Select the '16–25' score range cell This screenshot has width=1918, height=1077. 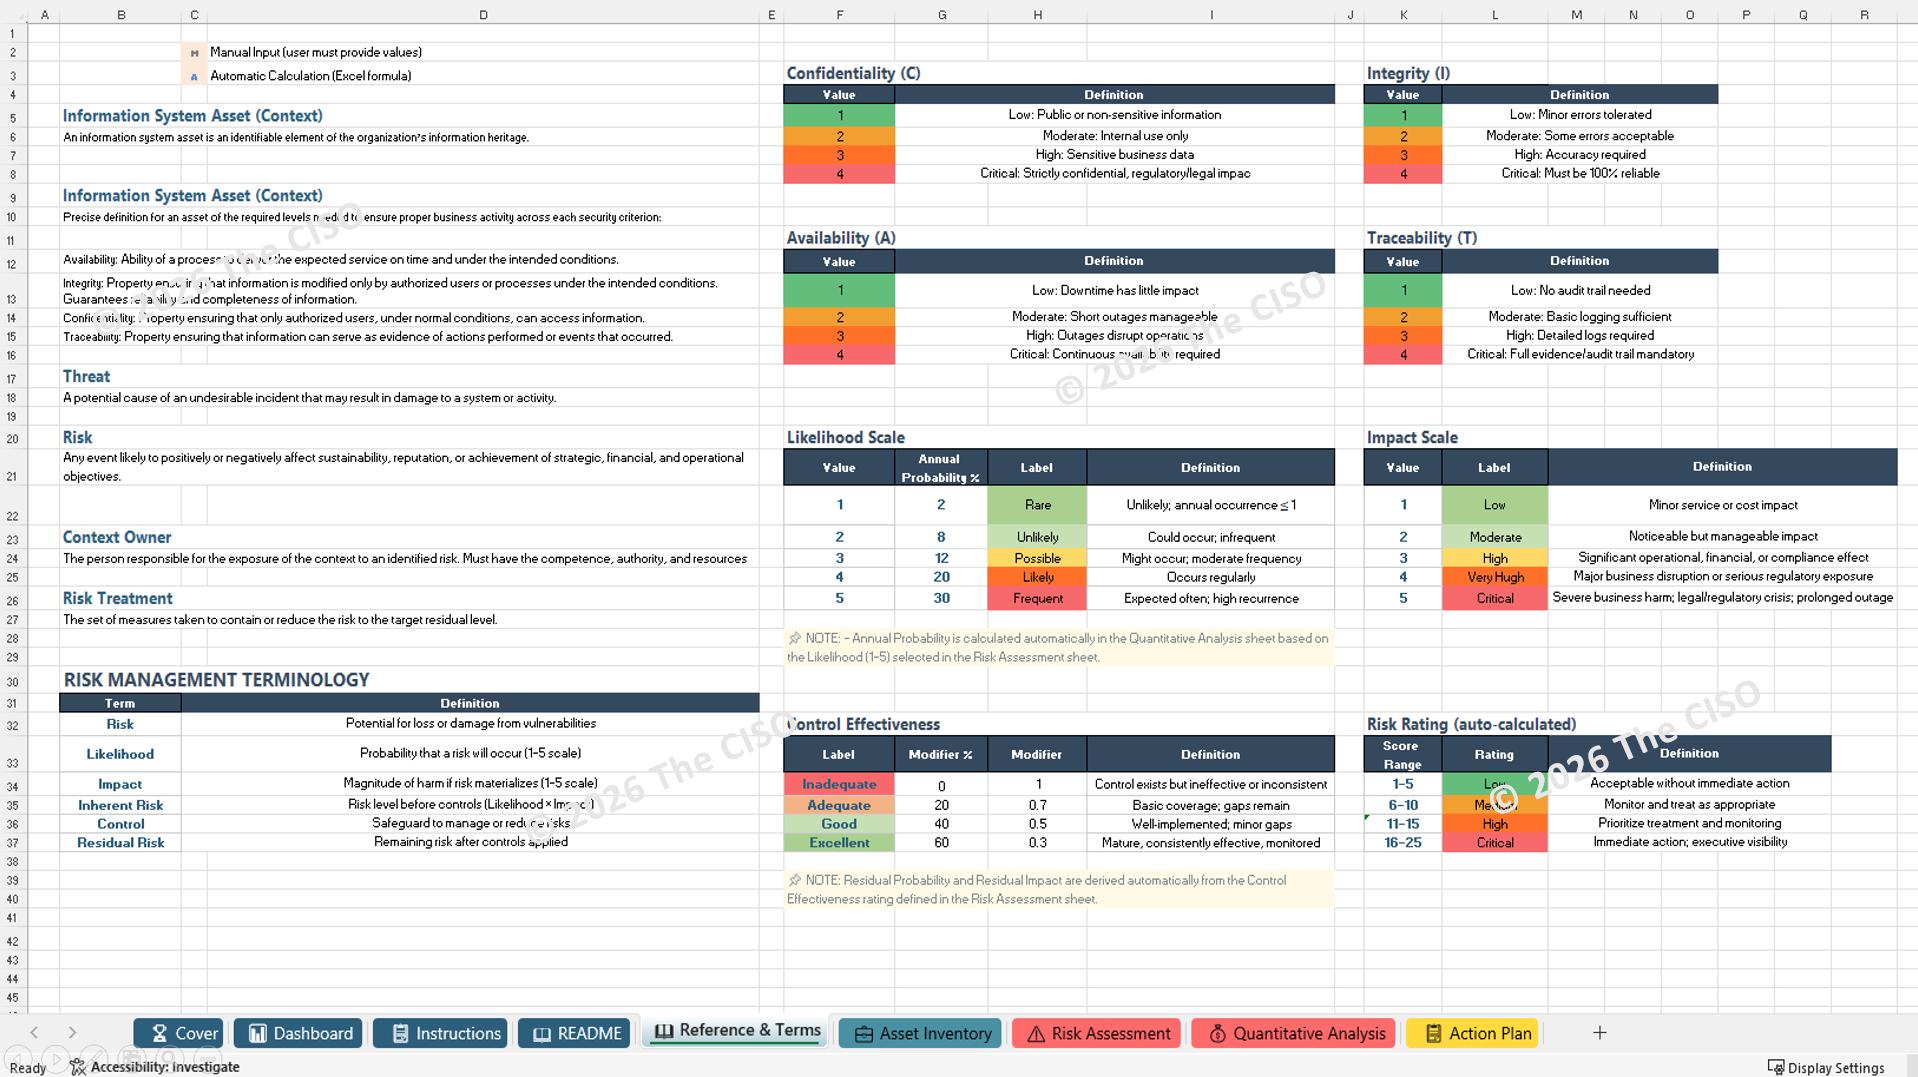pos(1403,843)
